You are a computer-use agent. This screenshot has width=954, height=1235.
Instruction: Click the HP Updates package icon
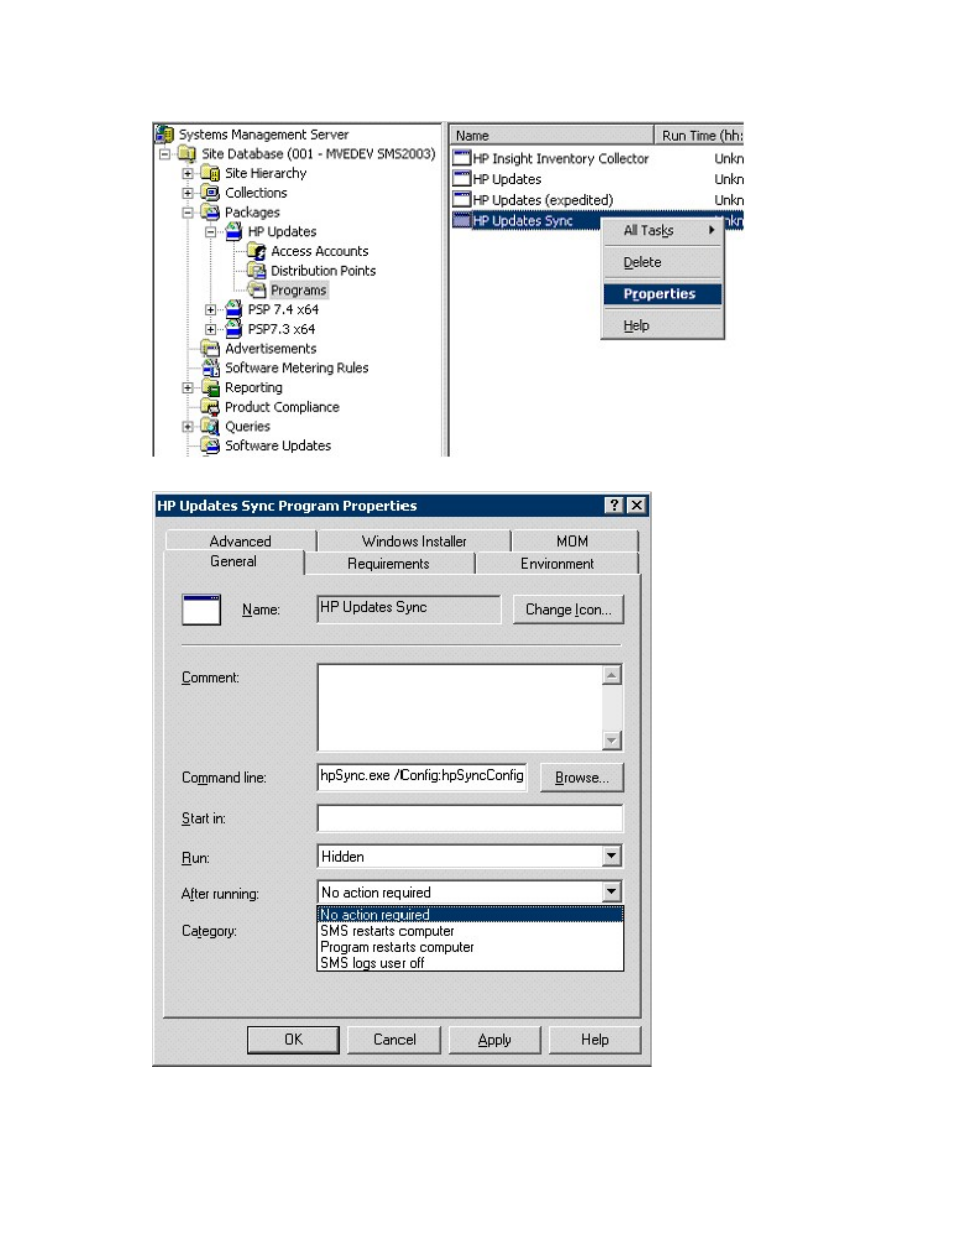click(x=233, y=232)
